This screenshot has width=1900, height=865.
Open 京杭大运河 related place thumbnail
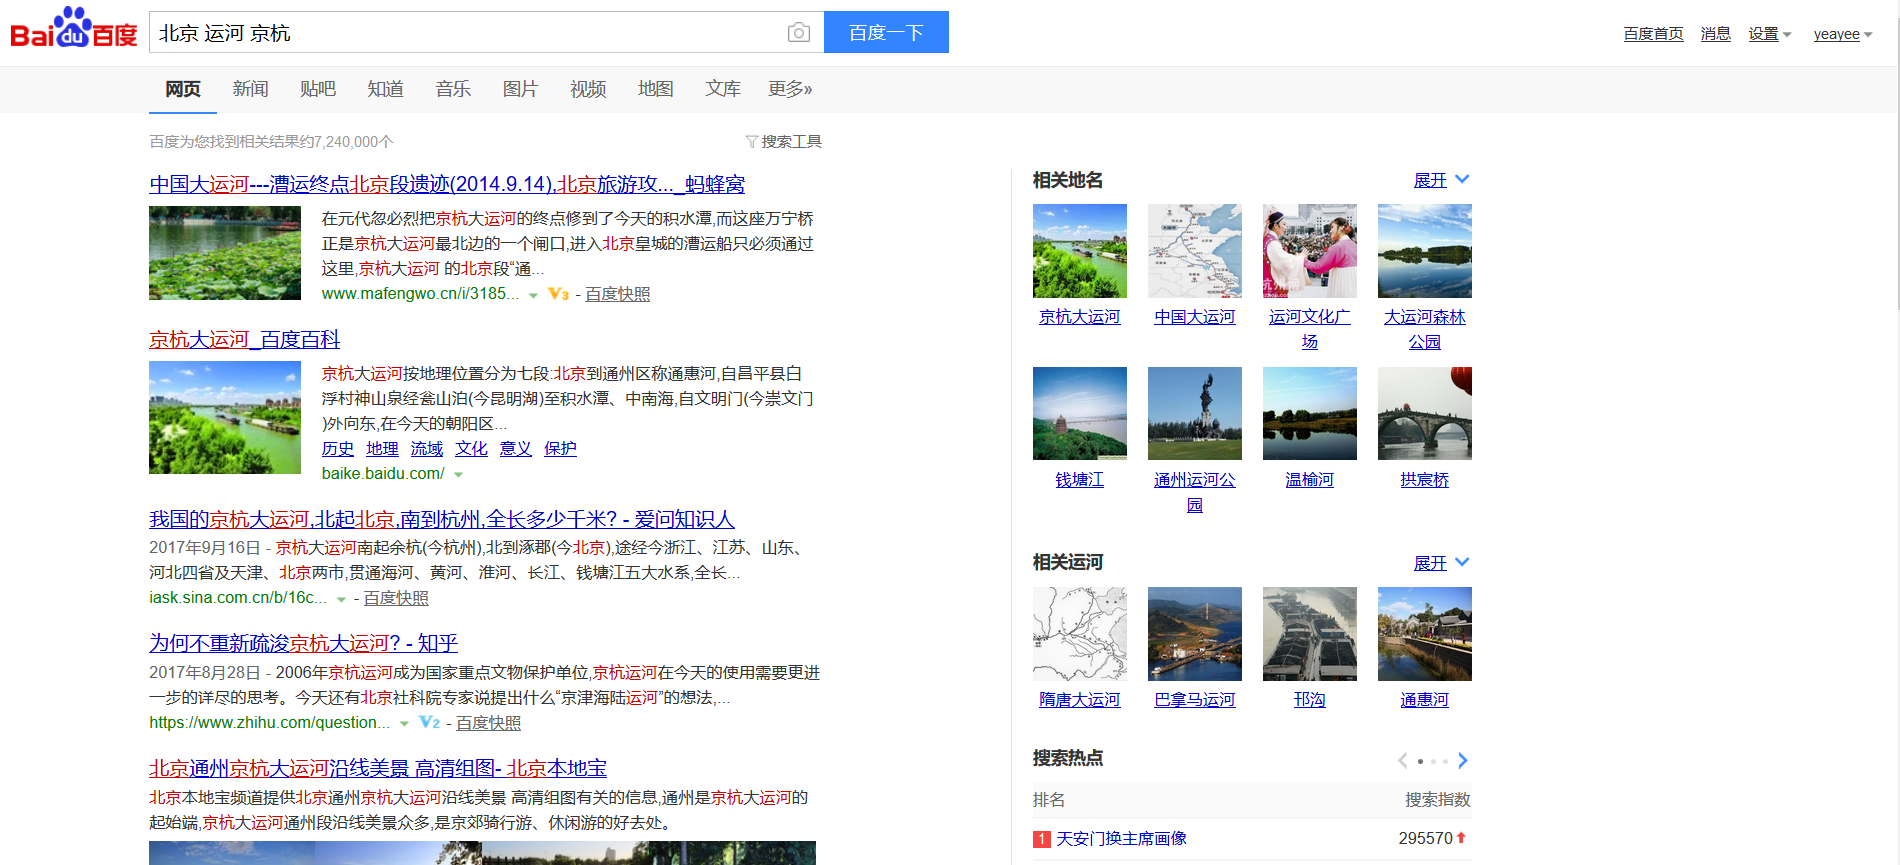(x=1080, y=251)
